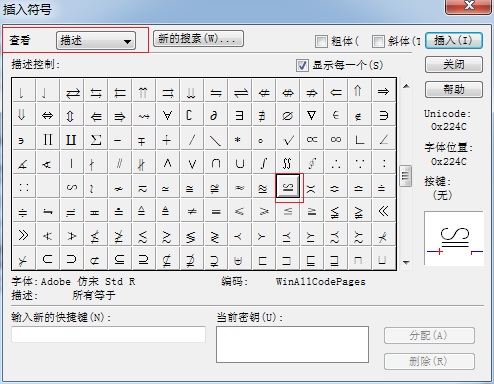
Task: Click the 关闭 button
Action: [454, 65]
